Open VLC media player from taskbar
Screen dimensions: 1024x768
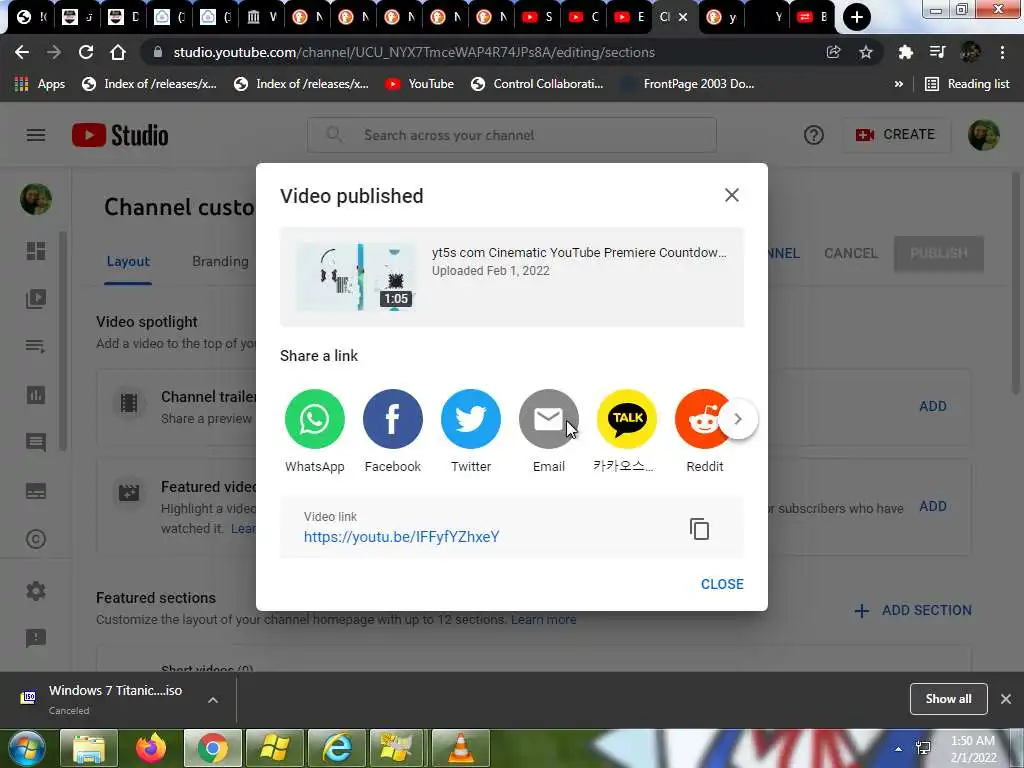(x=460, y=748)
